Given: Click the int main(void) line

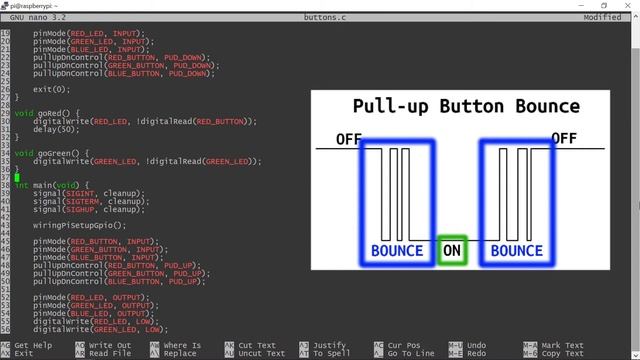Looking at the screenshot, I should [x=52, y=185].
